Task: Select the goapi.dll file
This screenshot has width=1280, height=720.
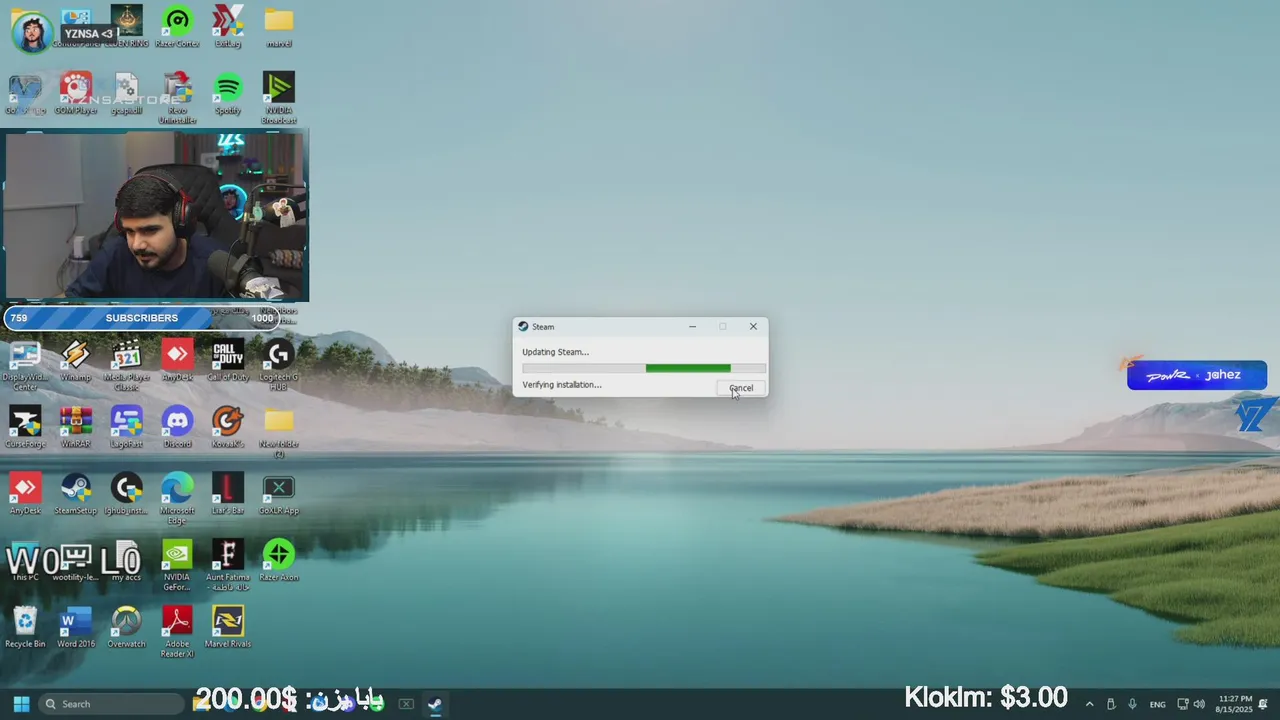Action: (126, 93)
